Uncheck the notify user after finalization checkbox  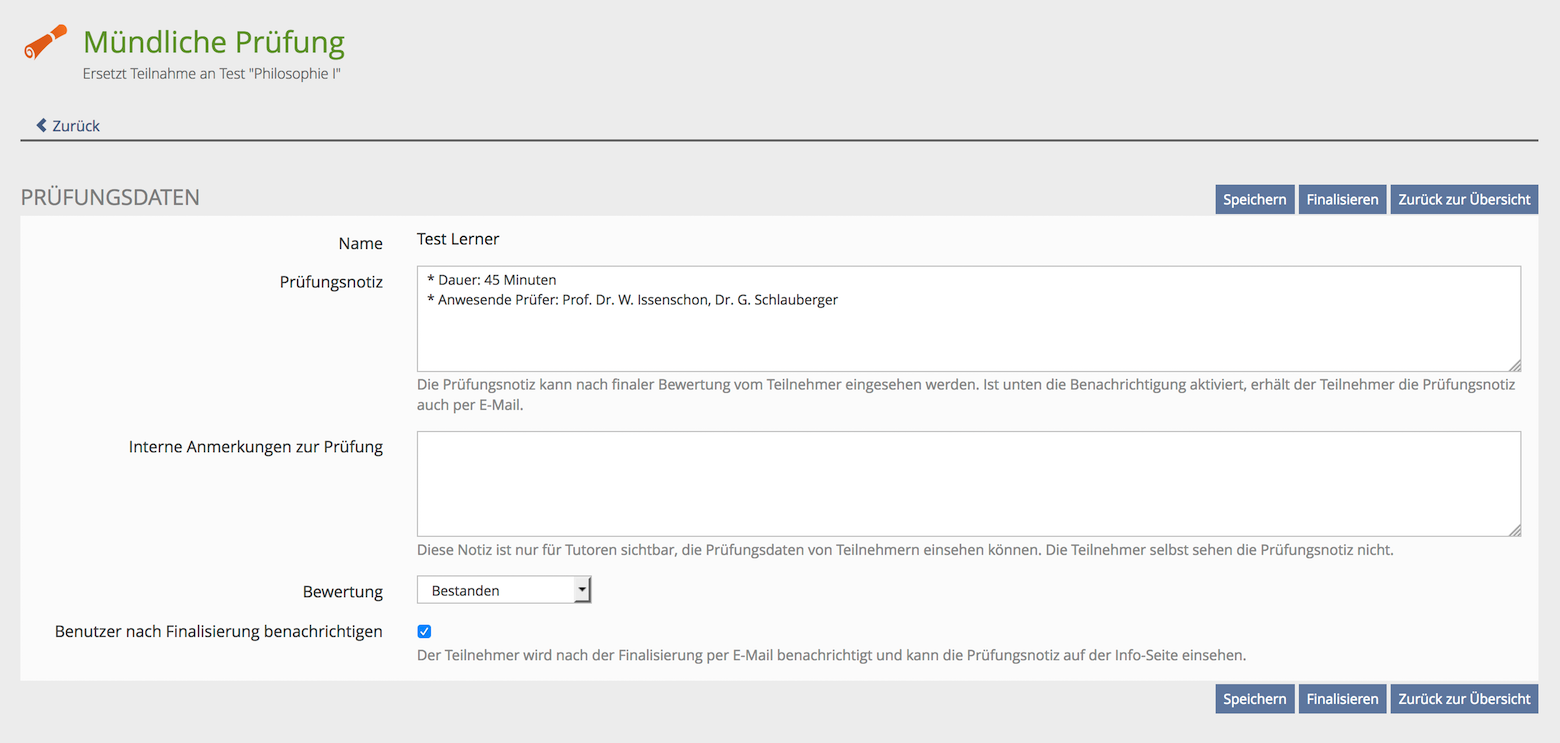click(x=424, y=631)
